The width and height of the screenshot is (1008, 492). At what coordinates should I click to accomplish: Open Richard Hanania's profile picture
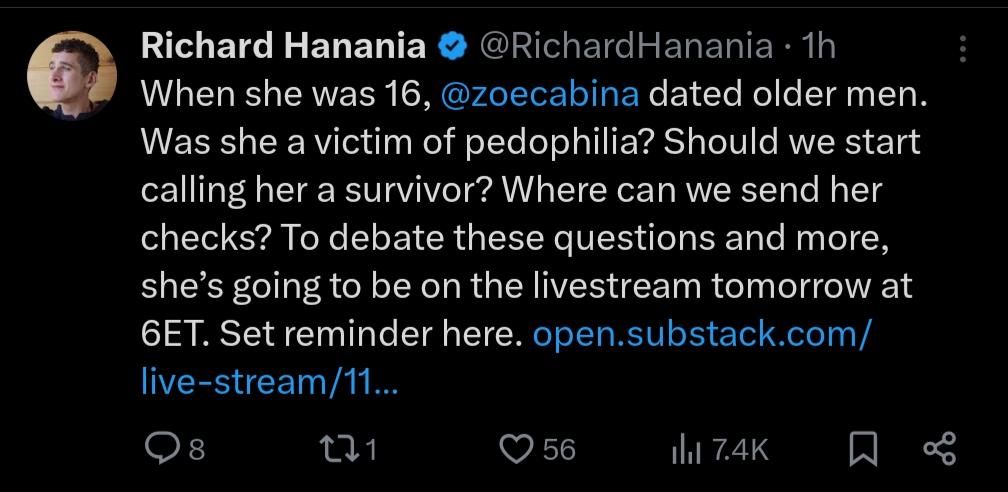tap(72, 75)
